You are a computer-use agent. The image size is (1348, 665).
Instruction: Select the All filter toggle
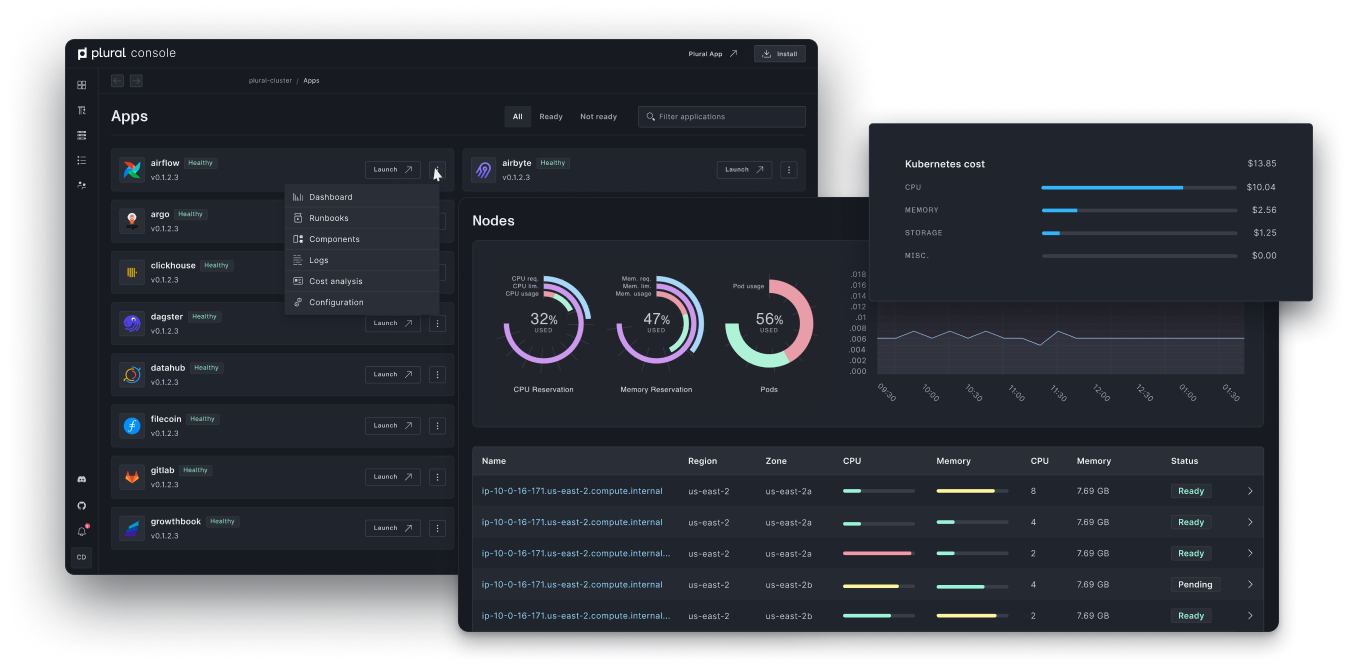pos(518,117)
